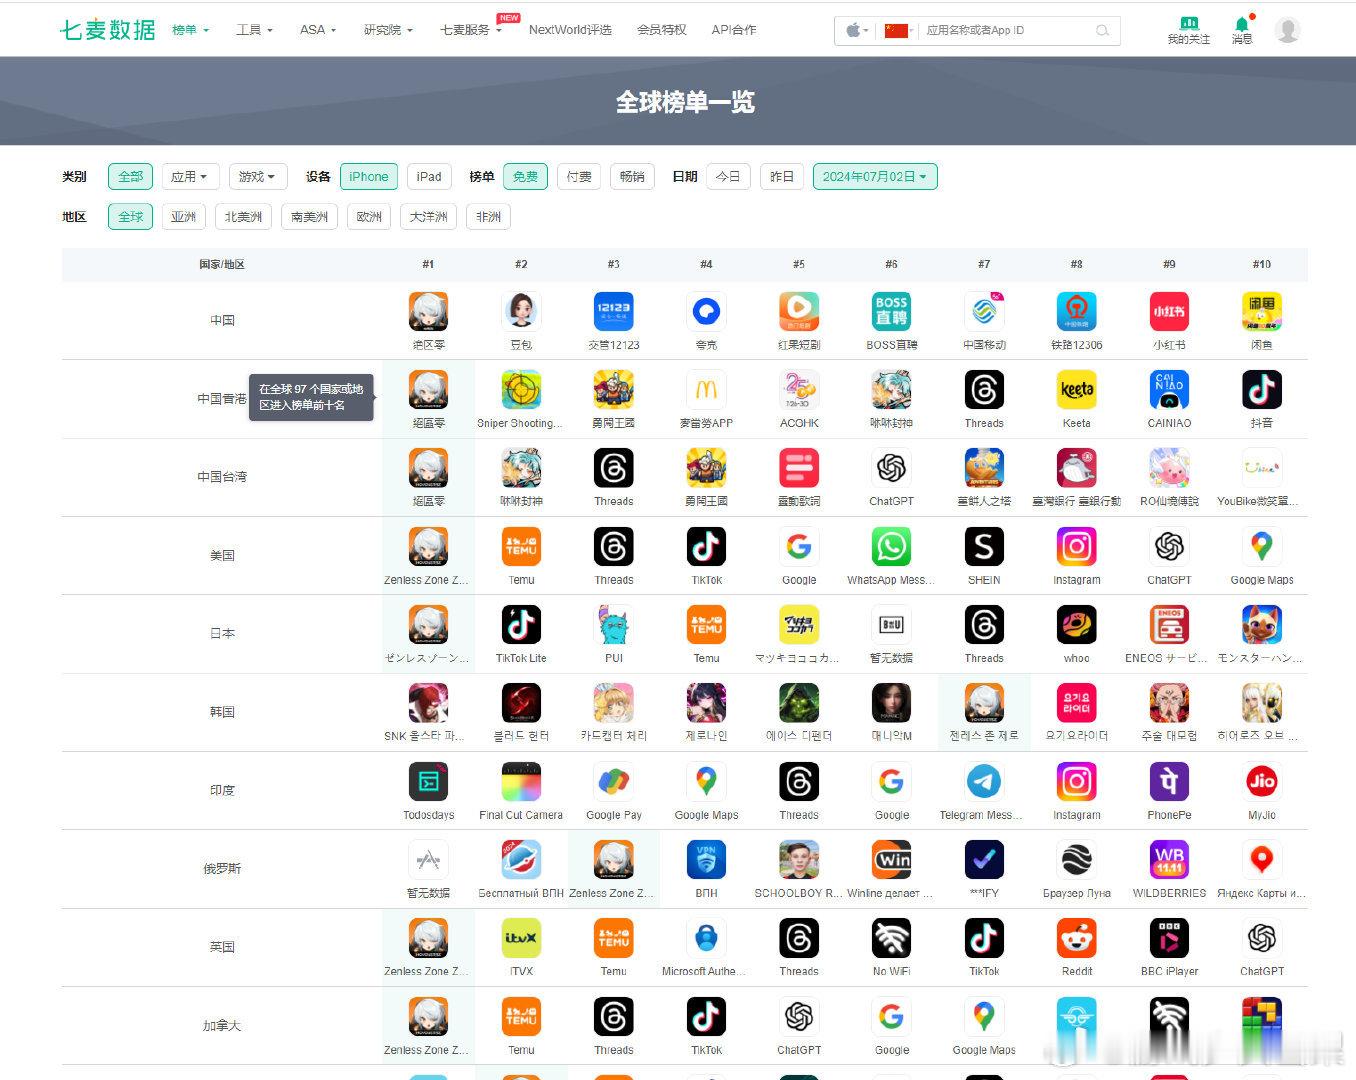Select 今日 date filter
1356x1080 pixels.
tap(728, 176)
